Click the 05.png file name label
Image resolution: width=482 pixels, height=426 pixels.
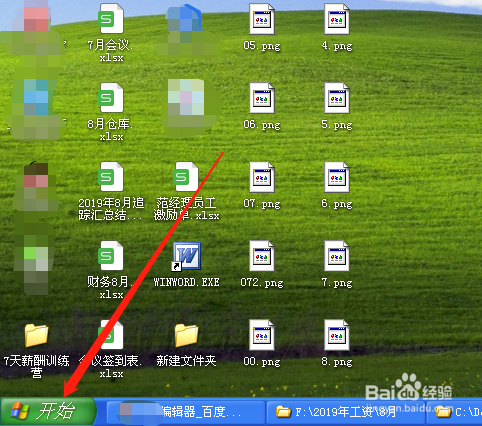pyautogui.click(x=262, y=46)
